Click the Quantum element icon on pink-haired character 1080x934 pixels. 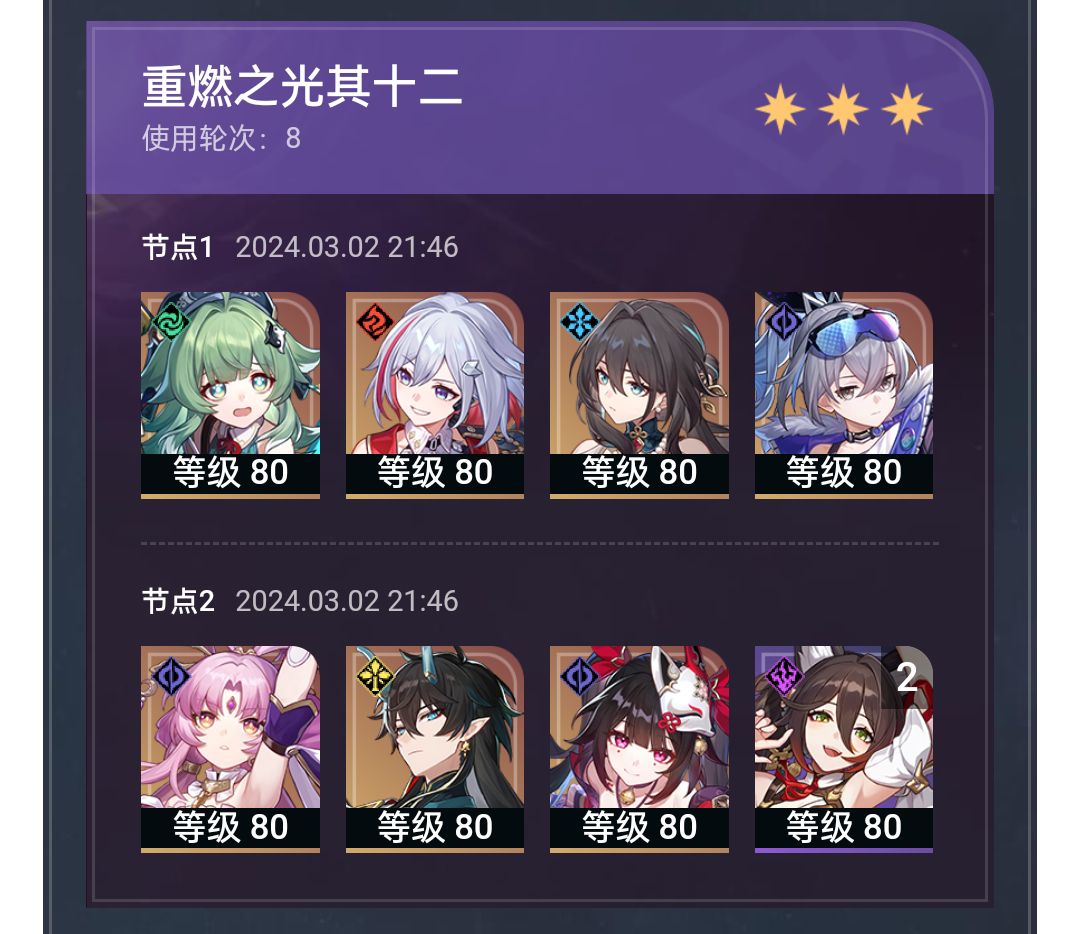(x=170, y=675)
